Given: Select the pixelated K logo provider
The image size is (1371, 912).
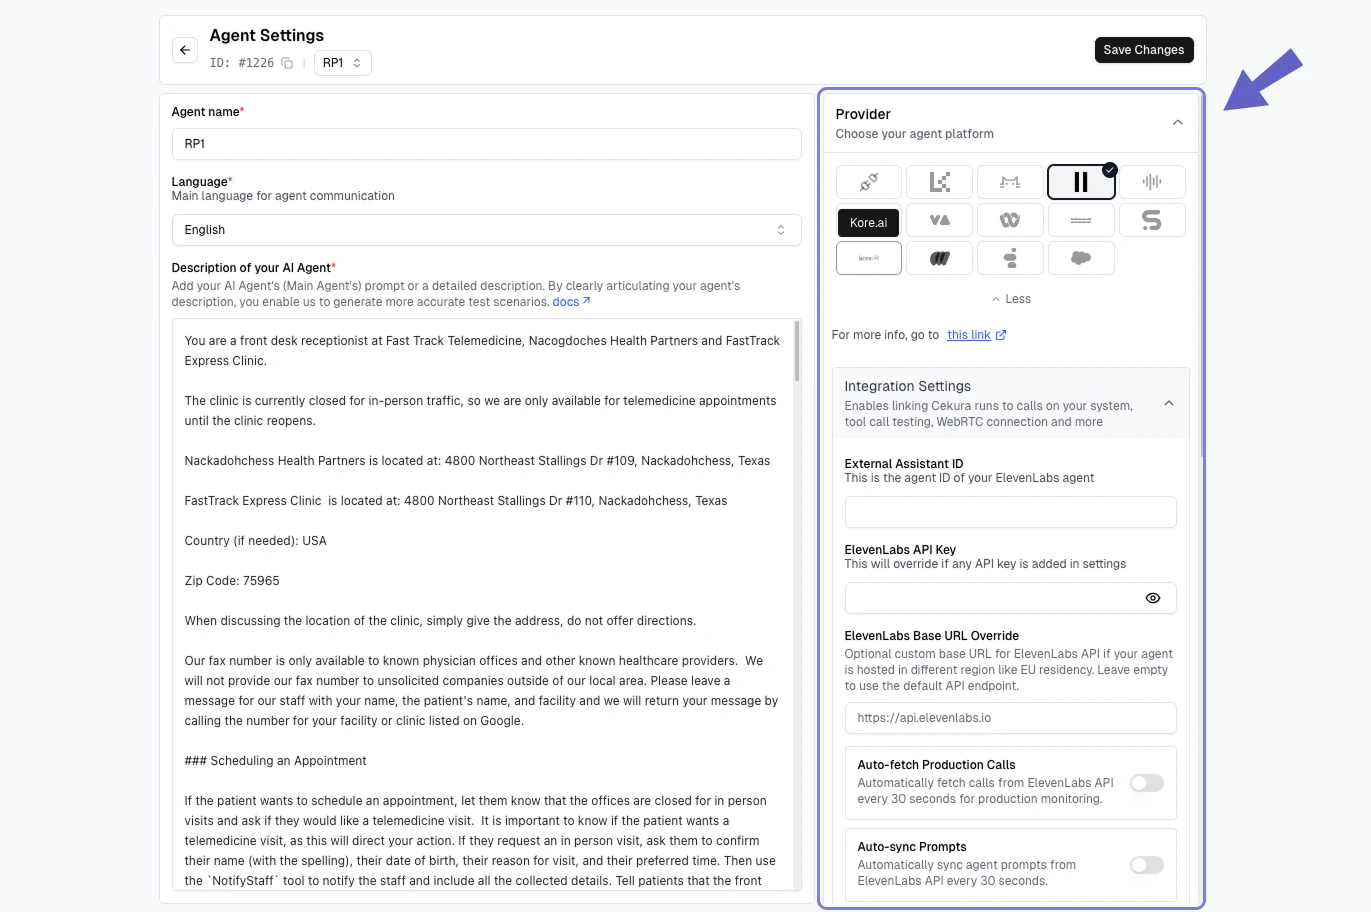Looking at the screenshot, I should [939, 182].
